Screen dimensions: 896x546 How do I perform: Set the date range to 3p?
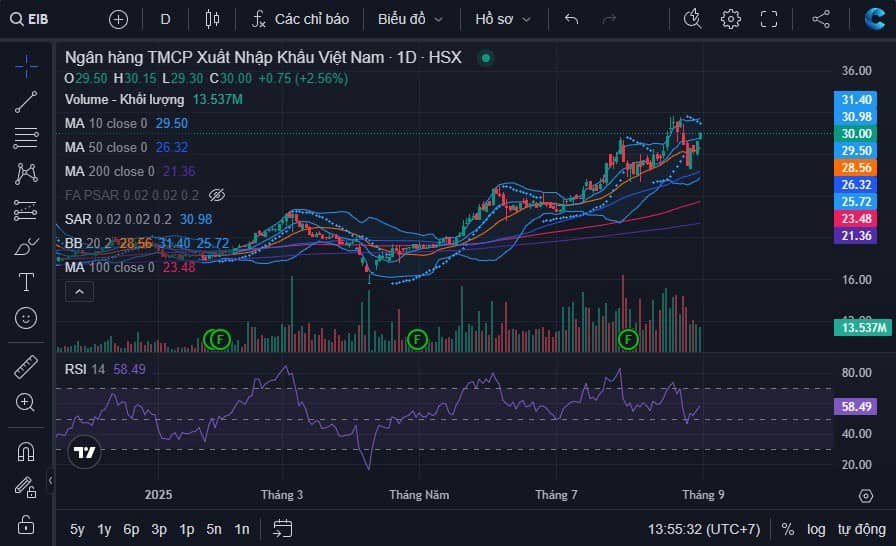pos(159,529)
